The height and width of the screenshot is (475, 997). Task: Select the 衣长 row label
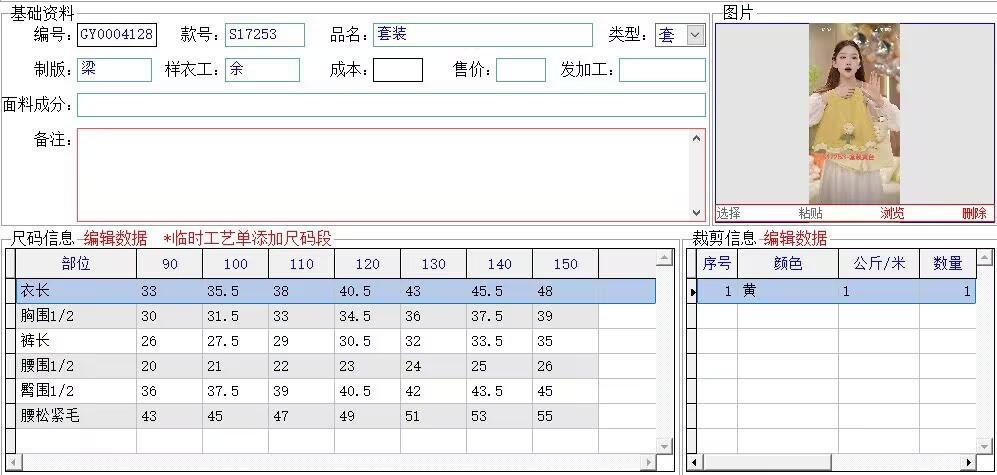pos(76,291)
